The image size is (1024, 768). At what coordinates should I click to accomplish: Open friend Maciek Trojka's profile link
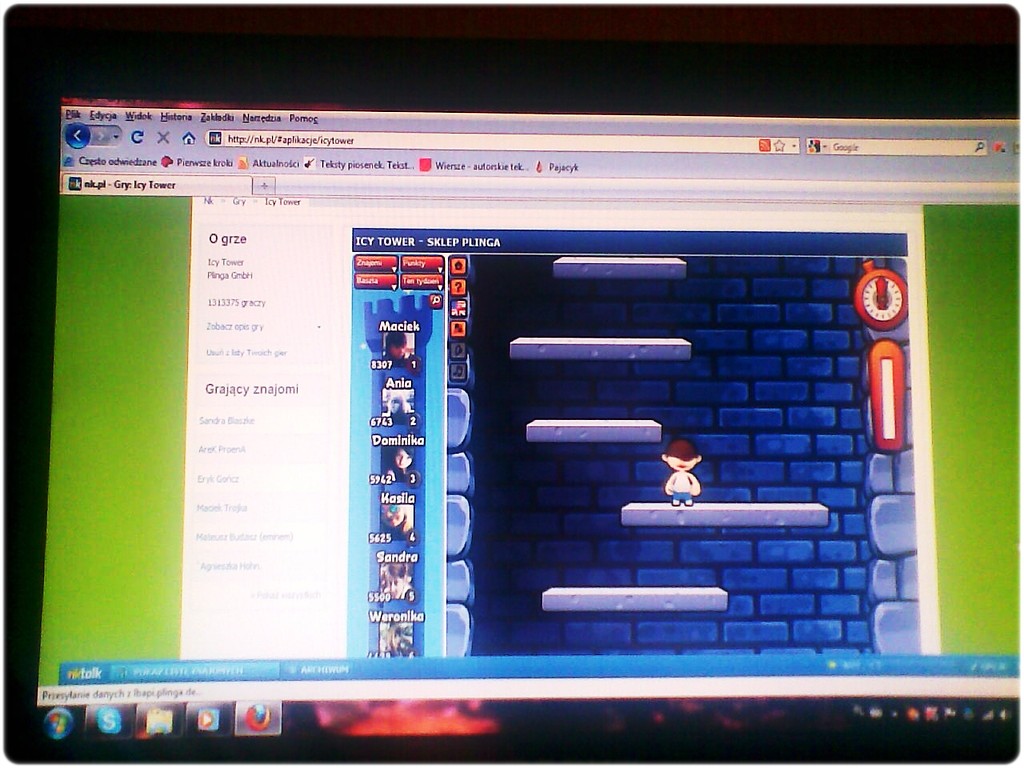click(221, 507)
